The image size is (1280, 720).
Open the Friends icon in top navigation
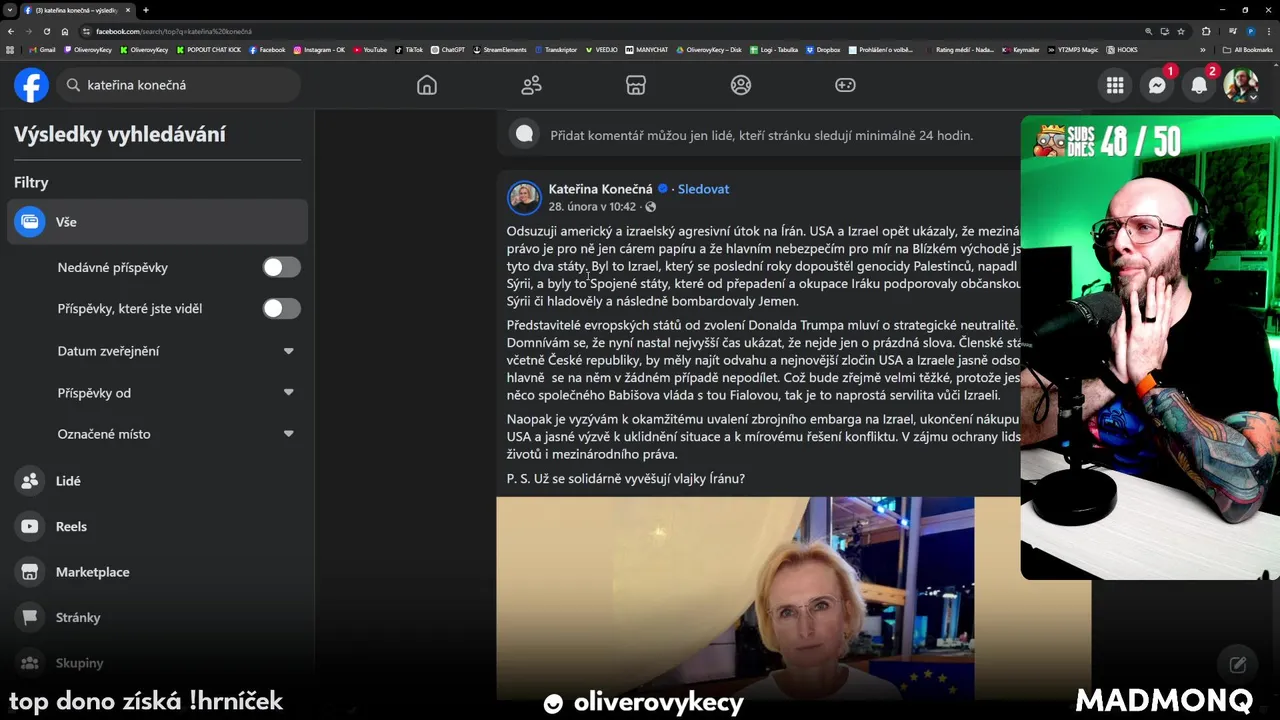point(531,85)
